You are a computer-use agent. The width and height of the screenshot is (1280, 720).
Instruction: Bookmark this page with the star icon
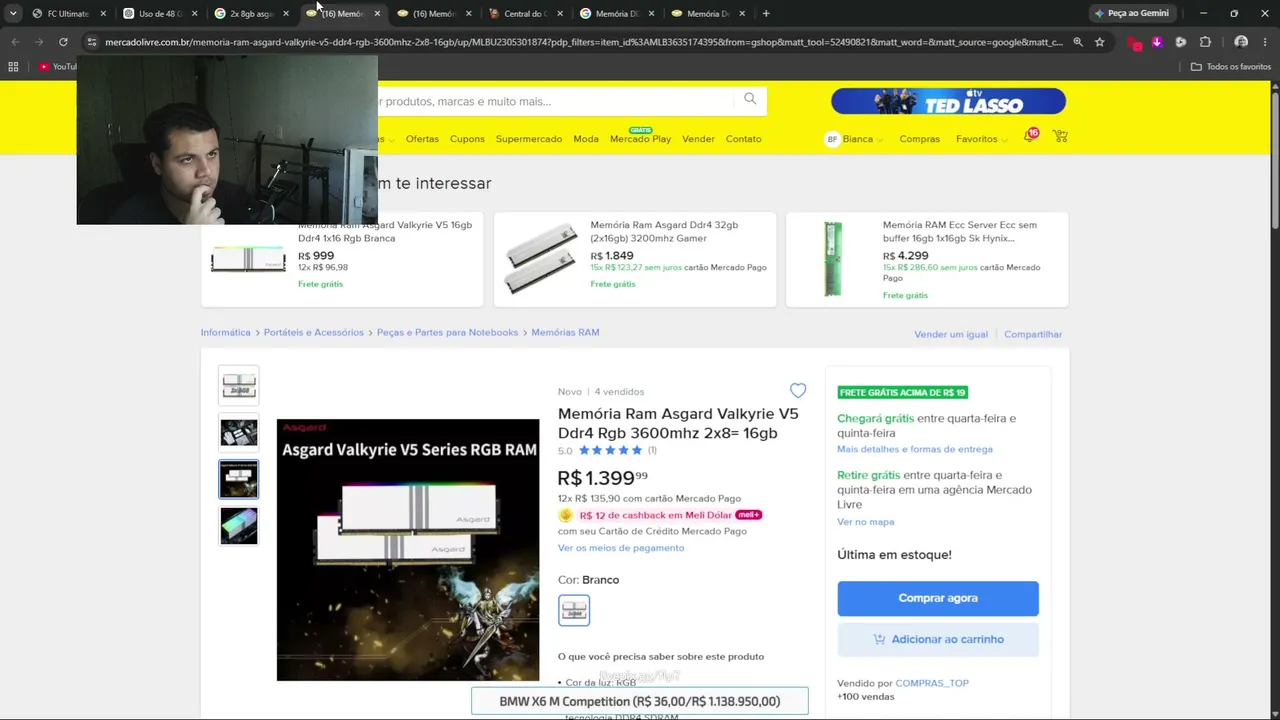point(1100,42)
